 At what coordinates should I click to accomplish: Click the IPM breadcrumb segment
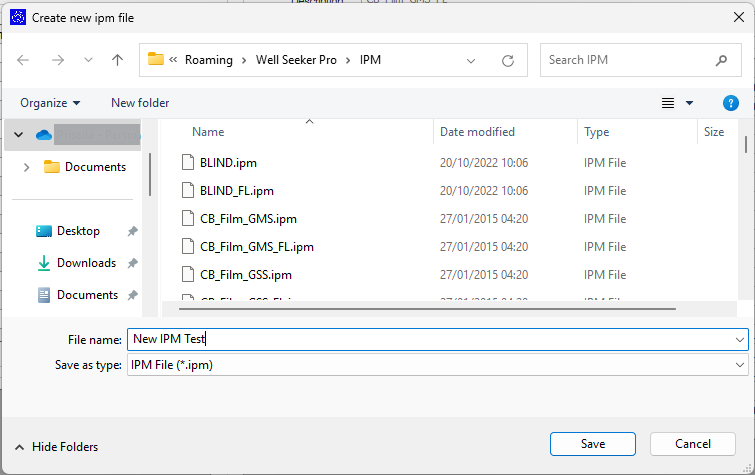(x=370, y=60)
